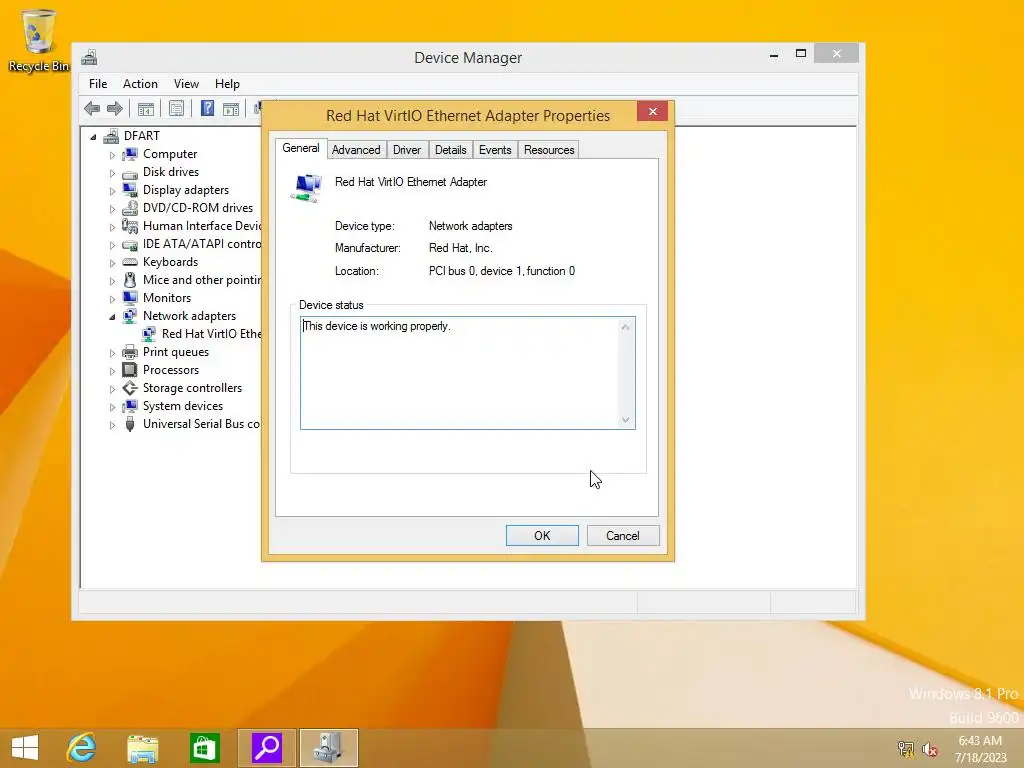The width and height of the screenshot is (1024, 768).
Task: Open the View menu
Action: (186, 84)
